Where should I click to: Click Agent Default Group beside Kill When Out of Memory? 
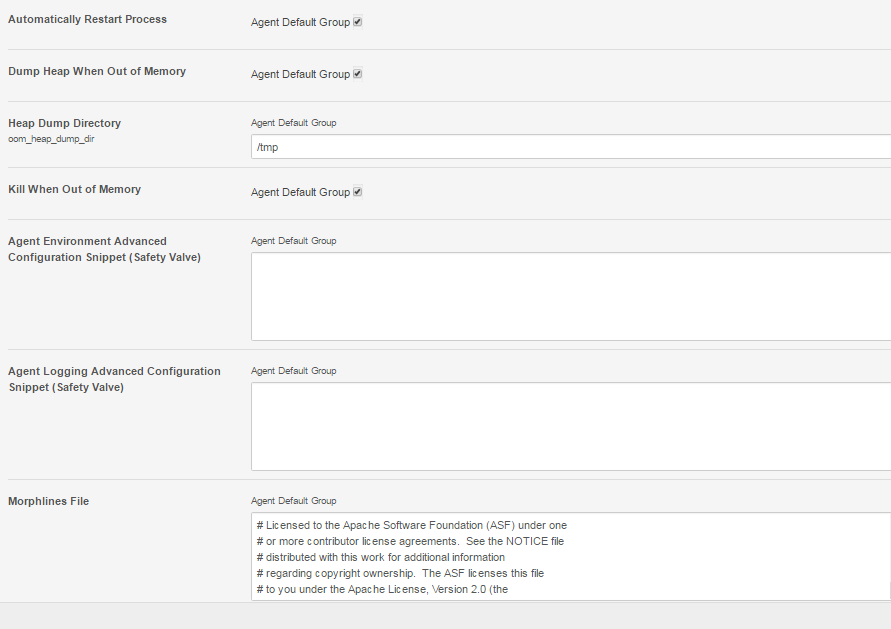(x=300, y=192)
